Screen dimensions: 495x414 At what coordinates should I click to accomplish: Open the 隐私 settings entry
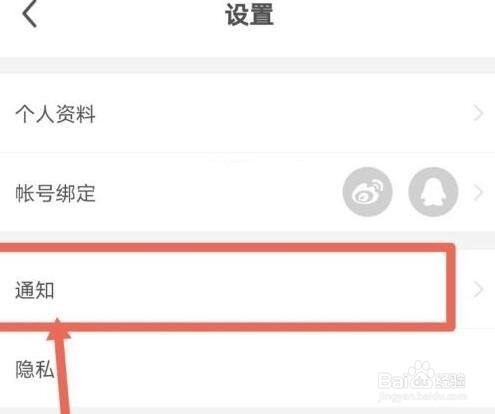pyautogui.click(x=247, y=368)
